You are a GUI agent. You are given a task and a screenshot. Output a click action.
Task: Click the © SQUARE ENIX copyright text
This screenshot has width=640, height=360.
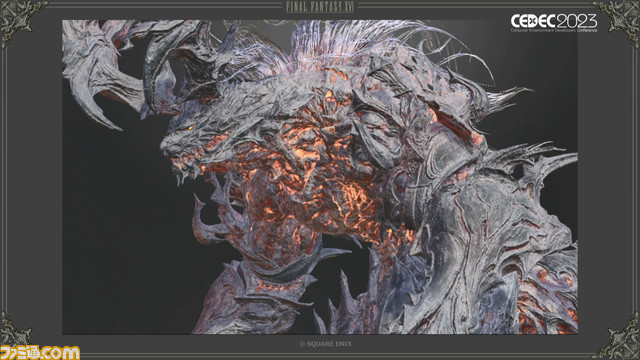(325, 344)
